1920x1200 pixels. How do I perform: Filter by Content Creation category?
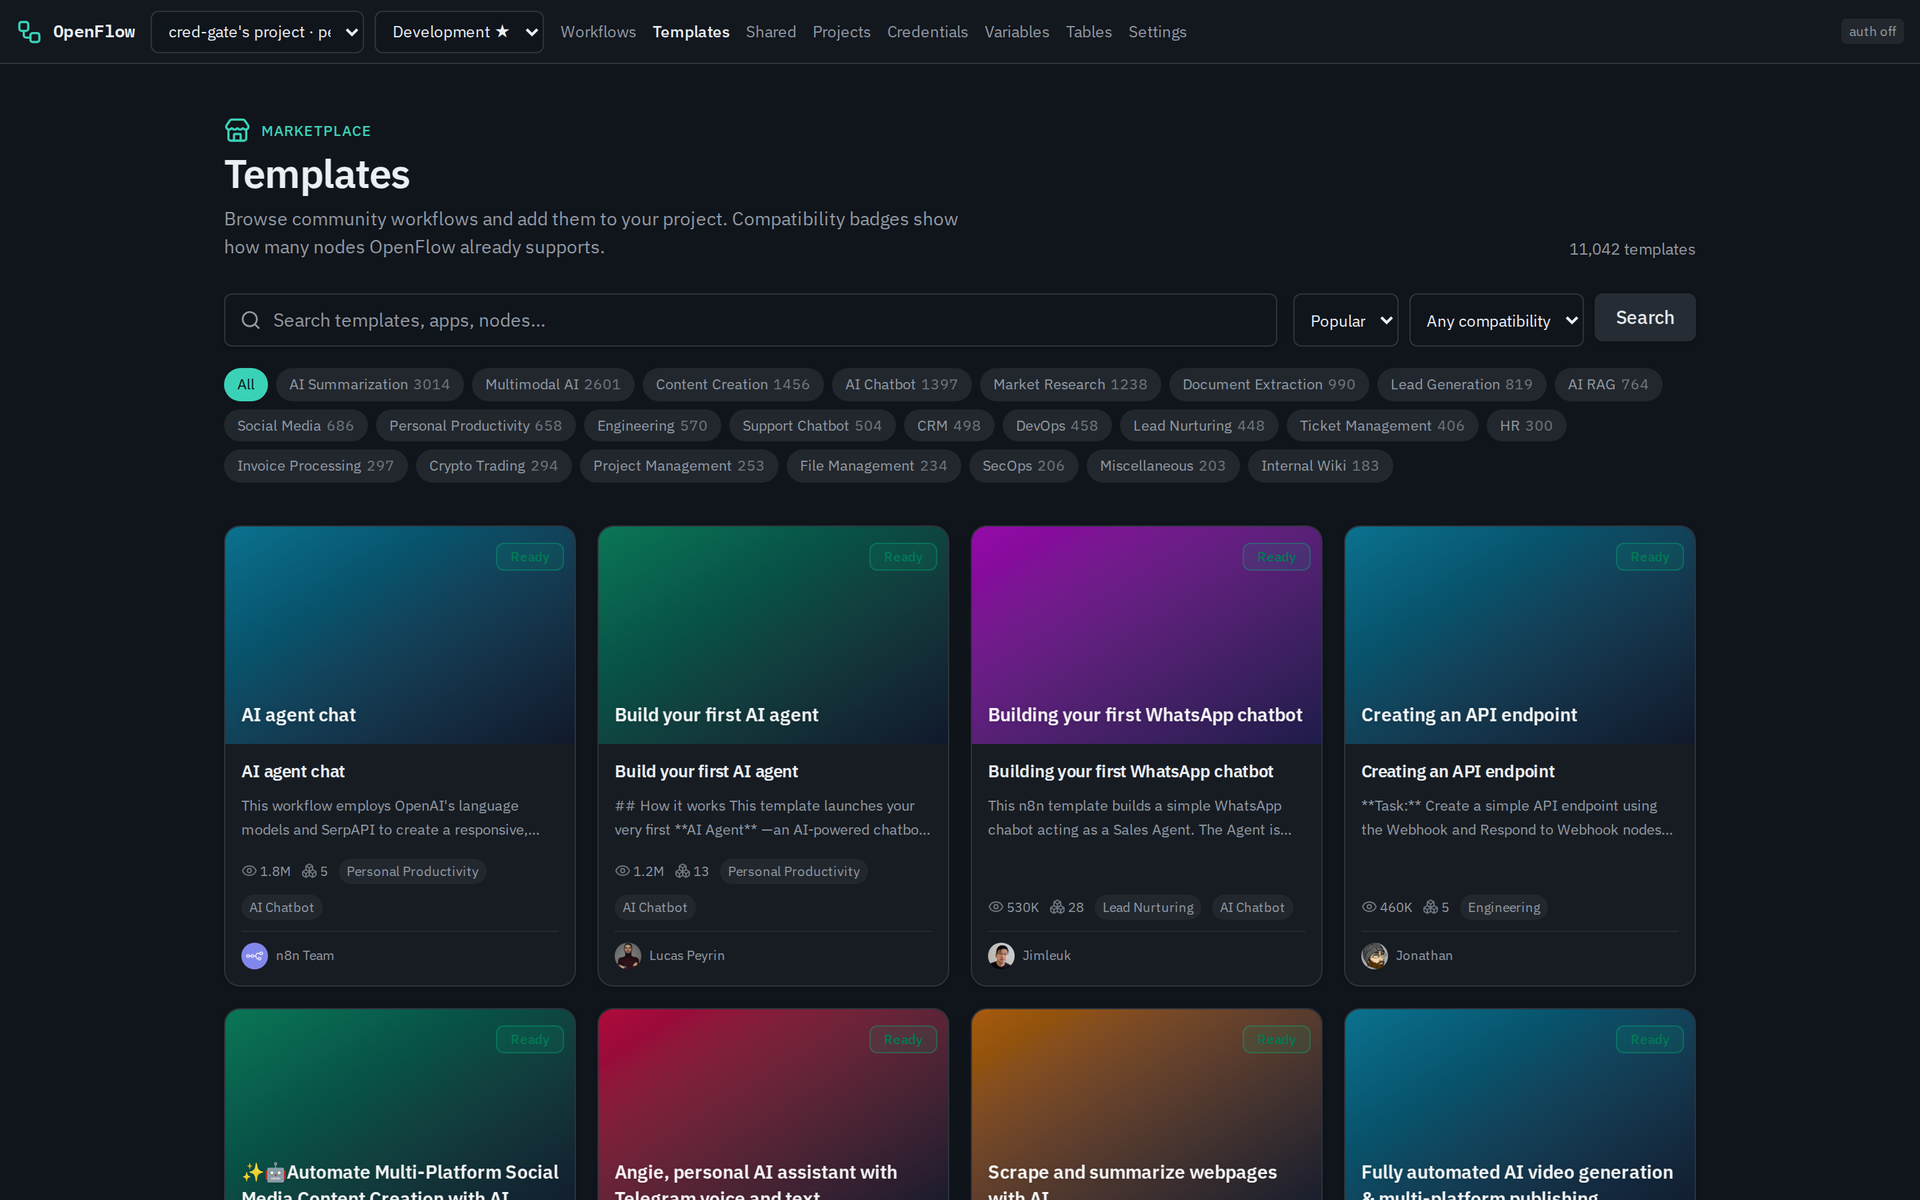733,385
